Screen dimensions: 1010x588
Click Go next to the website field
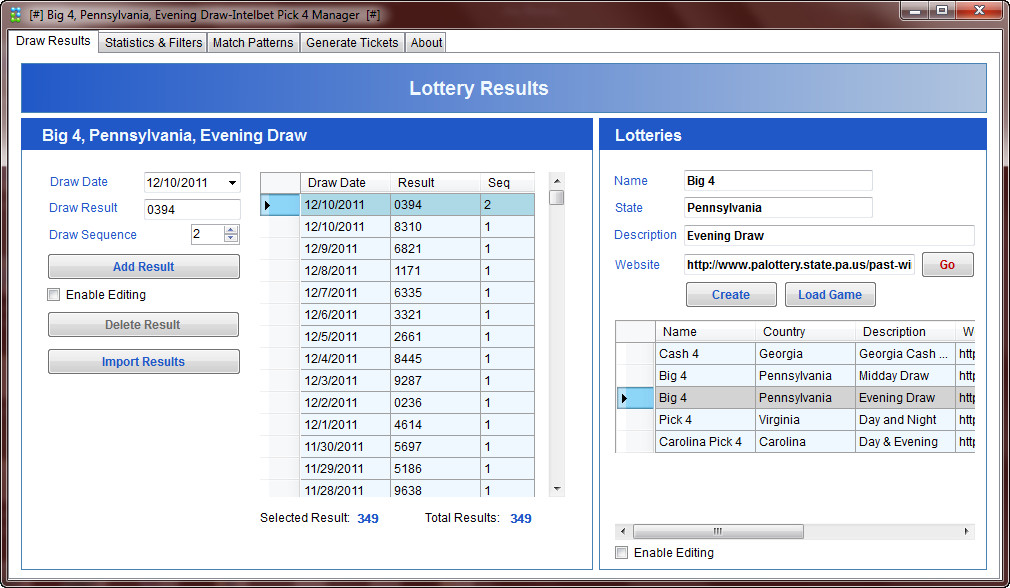click(x=946, y=265)
